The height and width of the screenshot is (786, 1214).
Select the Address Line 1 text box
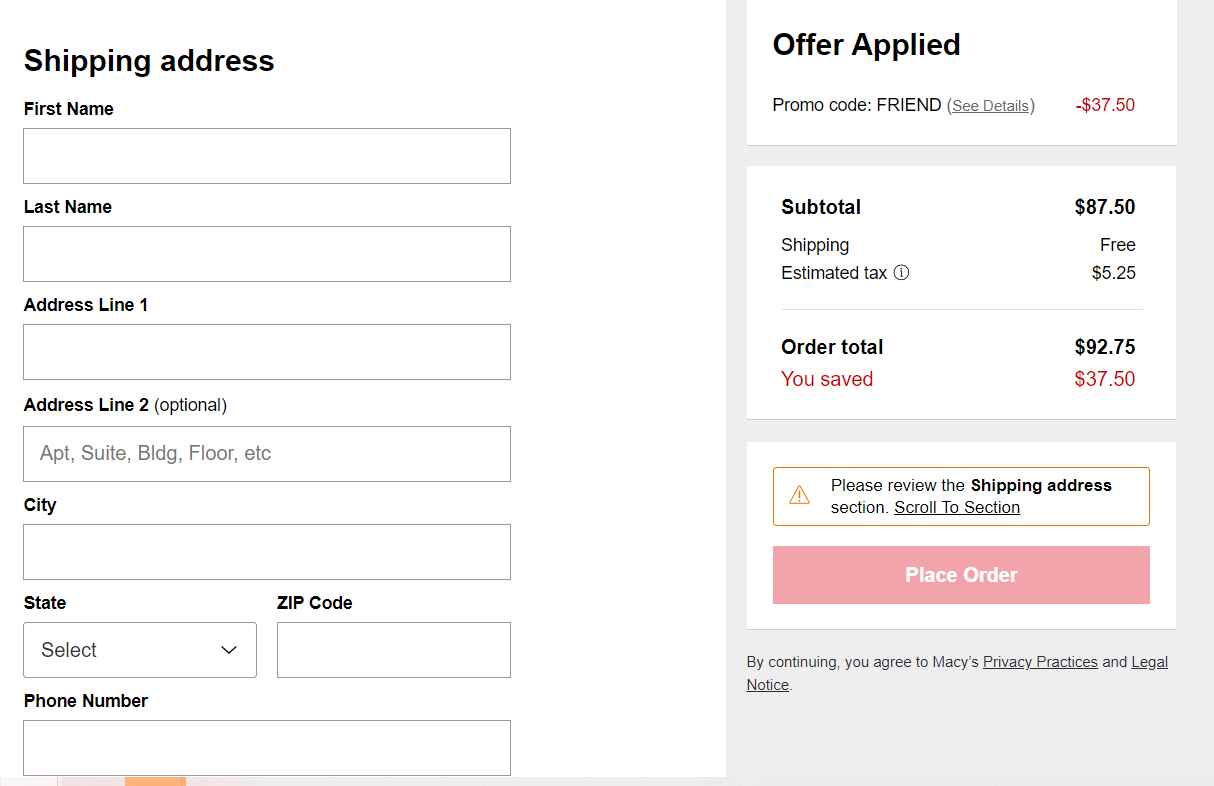coord(267,352)
